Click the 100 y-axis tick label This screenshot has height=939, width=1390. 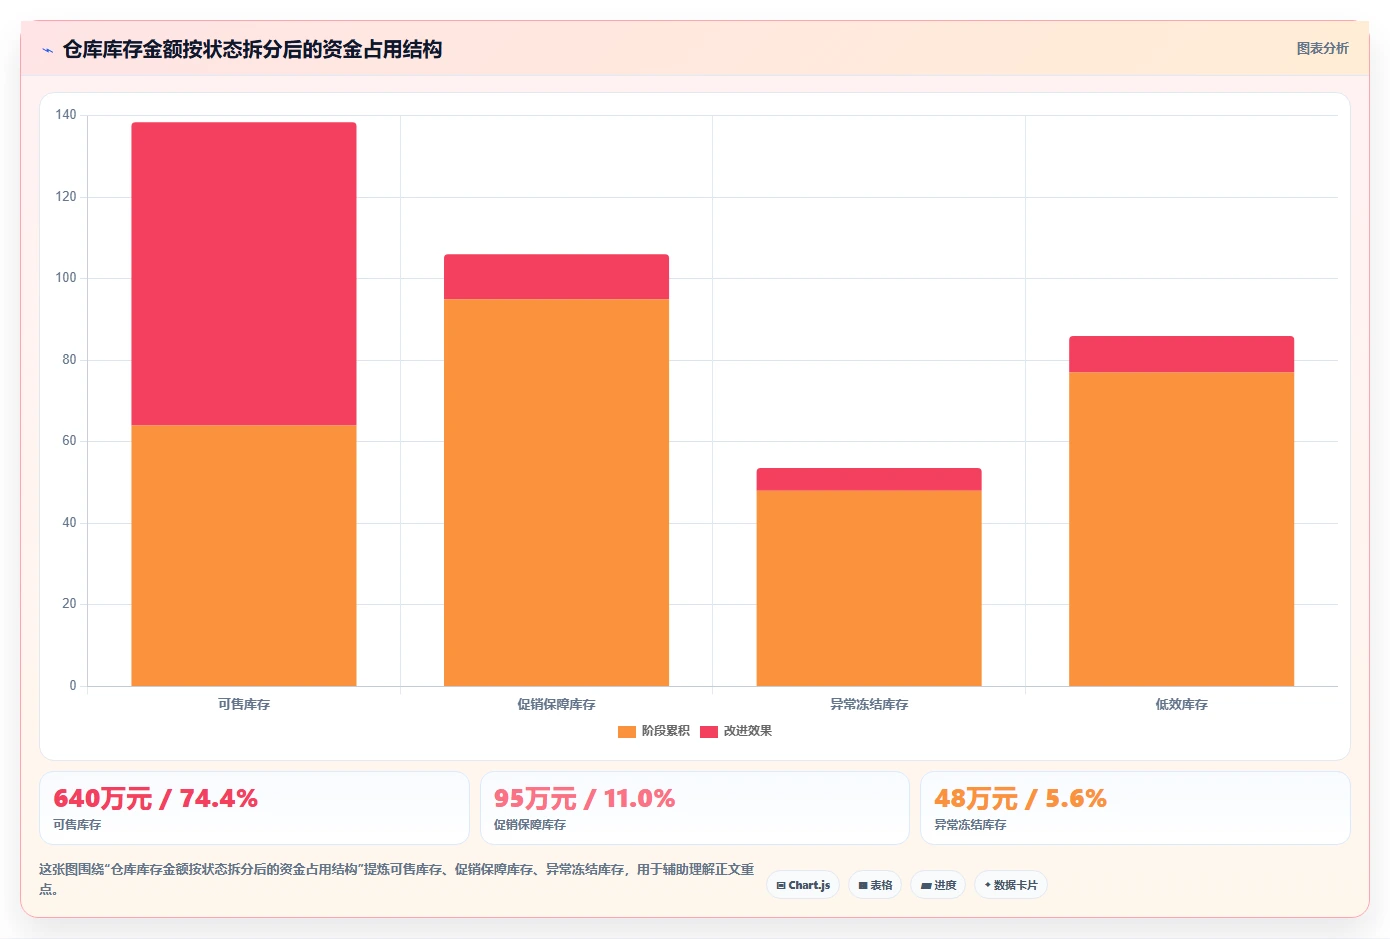click(66, 278)
